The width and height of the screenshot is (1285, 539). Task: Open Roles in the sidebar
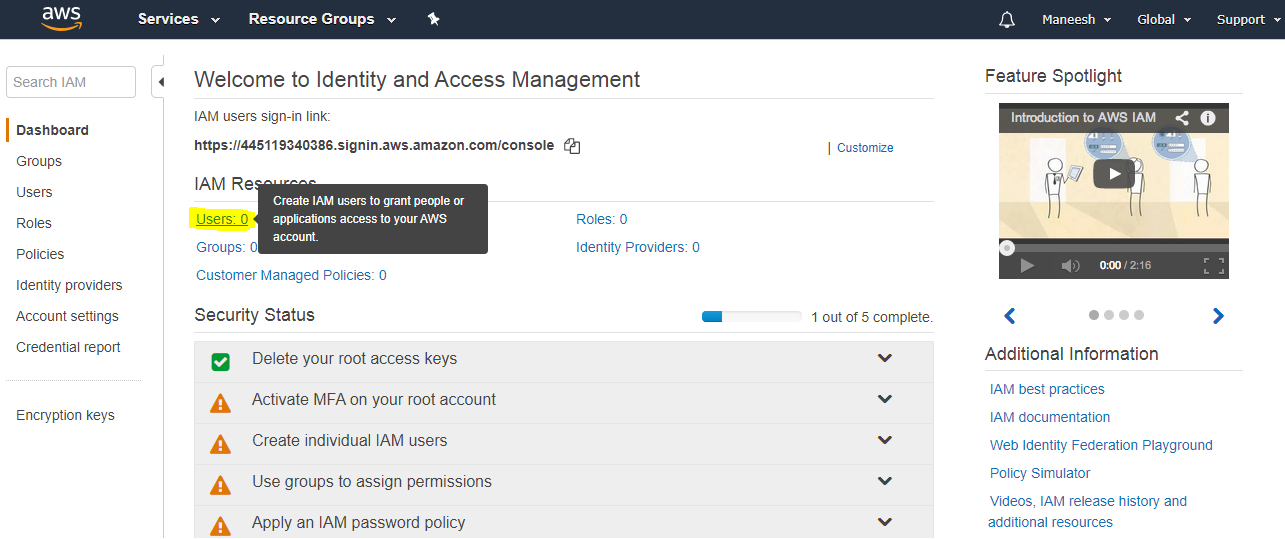(34, 223)
